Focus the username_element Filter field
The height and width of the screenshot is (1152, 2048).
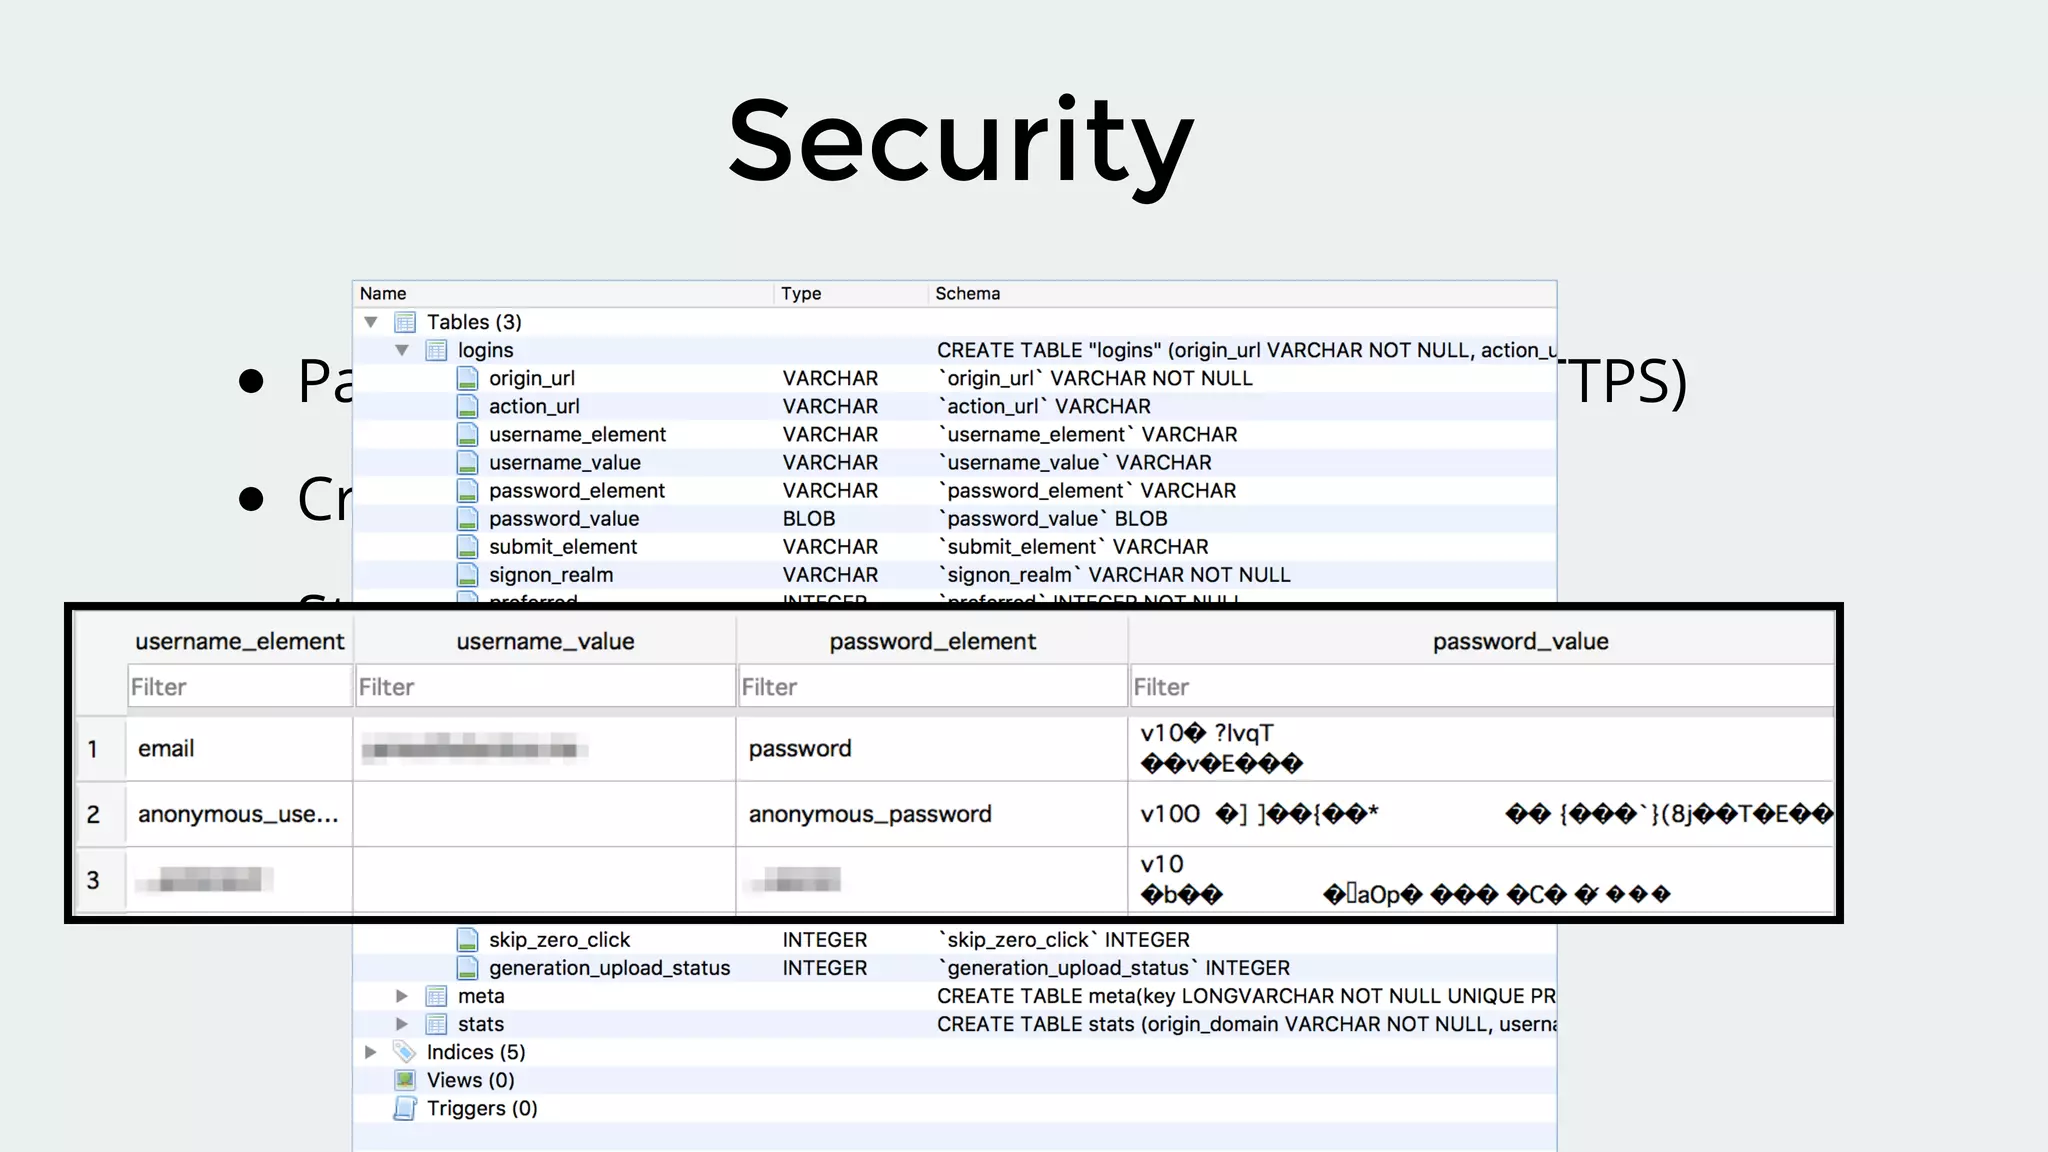pyautogui.click(x=240, y=687)
